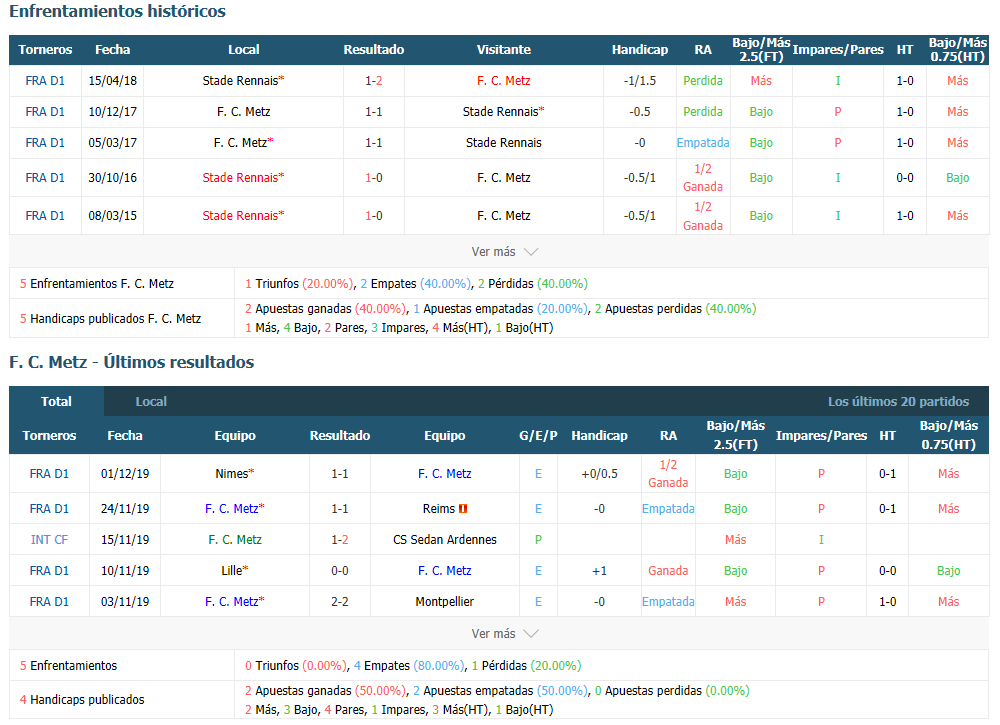Click handicap +0/0.5 in Nimes row
Screen dimensions: 1000x725
point(599,474)
